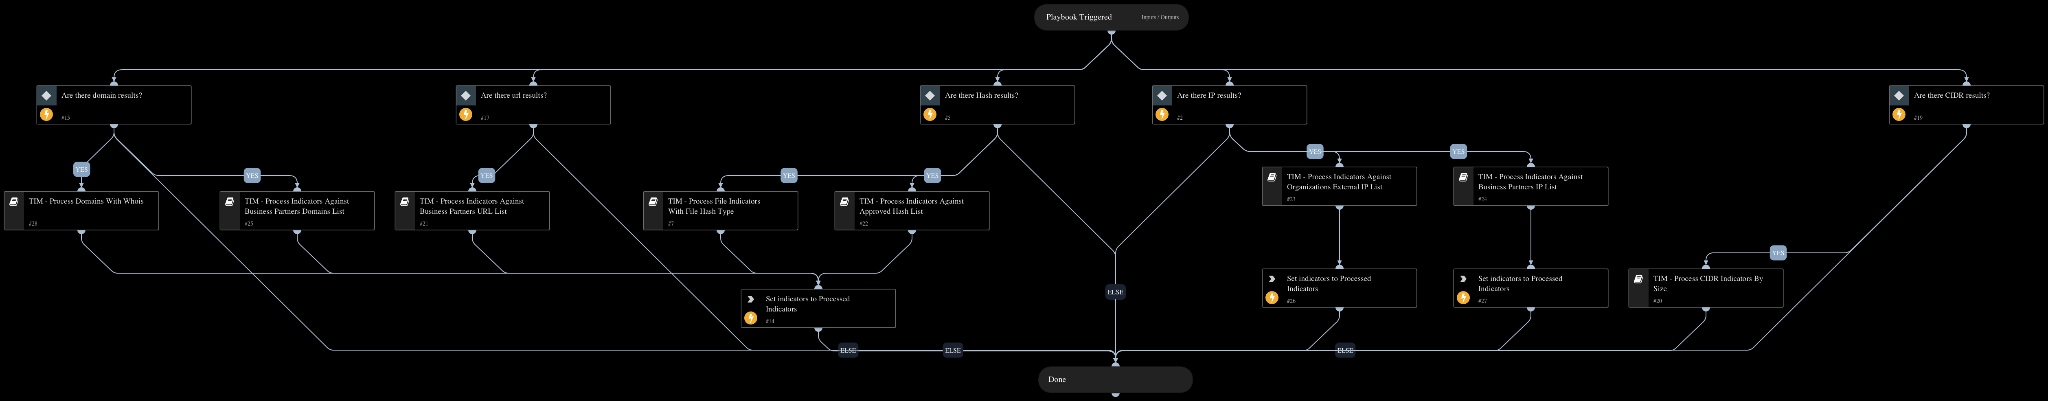Screen dimensions: 2048x401
Task: Open 'TIM - Process Domains With Whois' title
Action: [86, 201]
